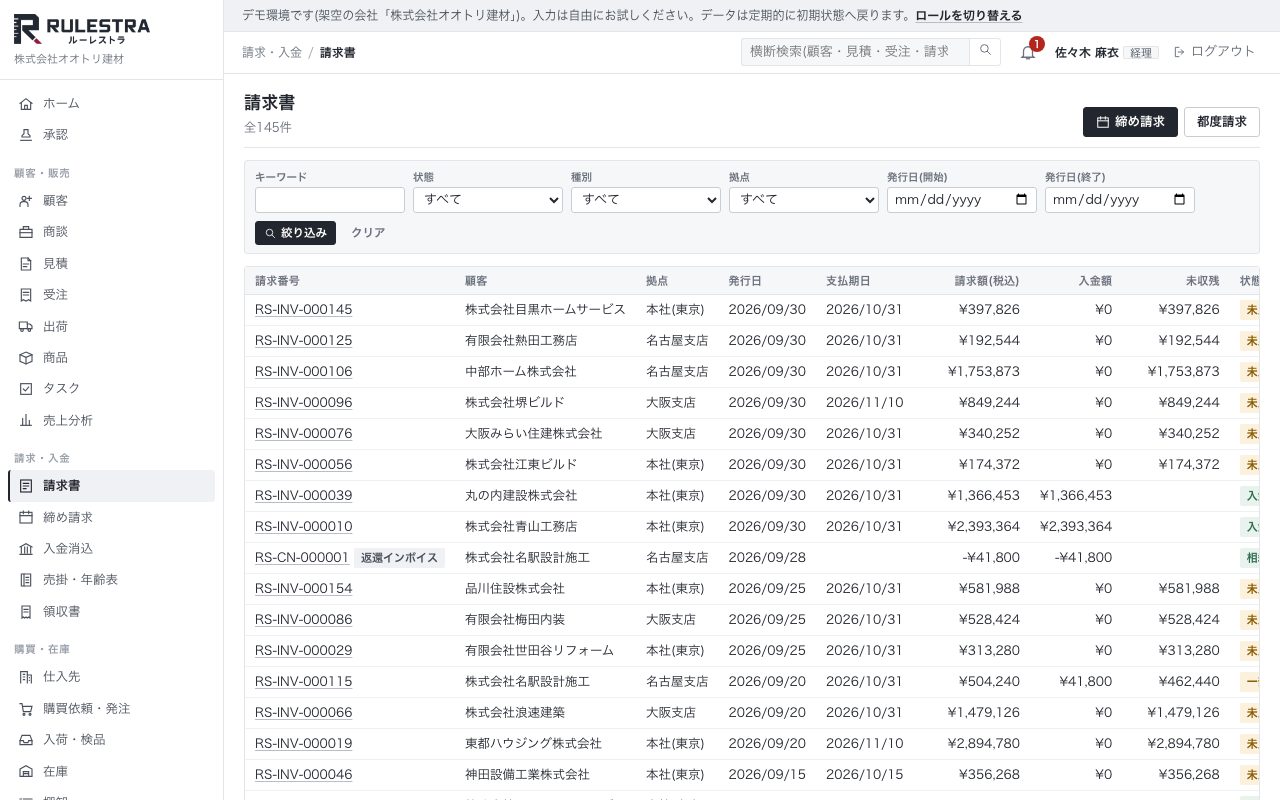
Task: Click ロールを切り替える link in the banner
Action: pos(969,16)
